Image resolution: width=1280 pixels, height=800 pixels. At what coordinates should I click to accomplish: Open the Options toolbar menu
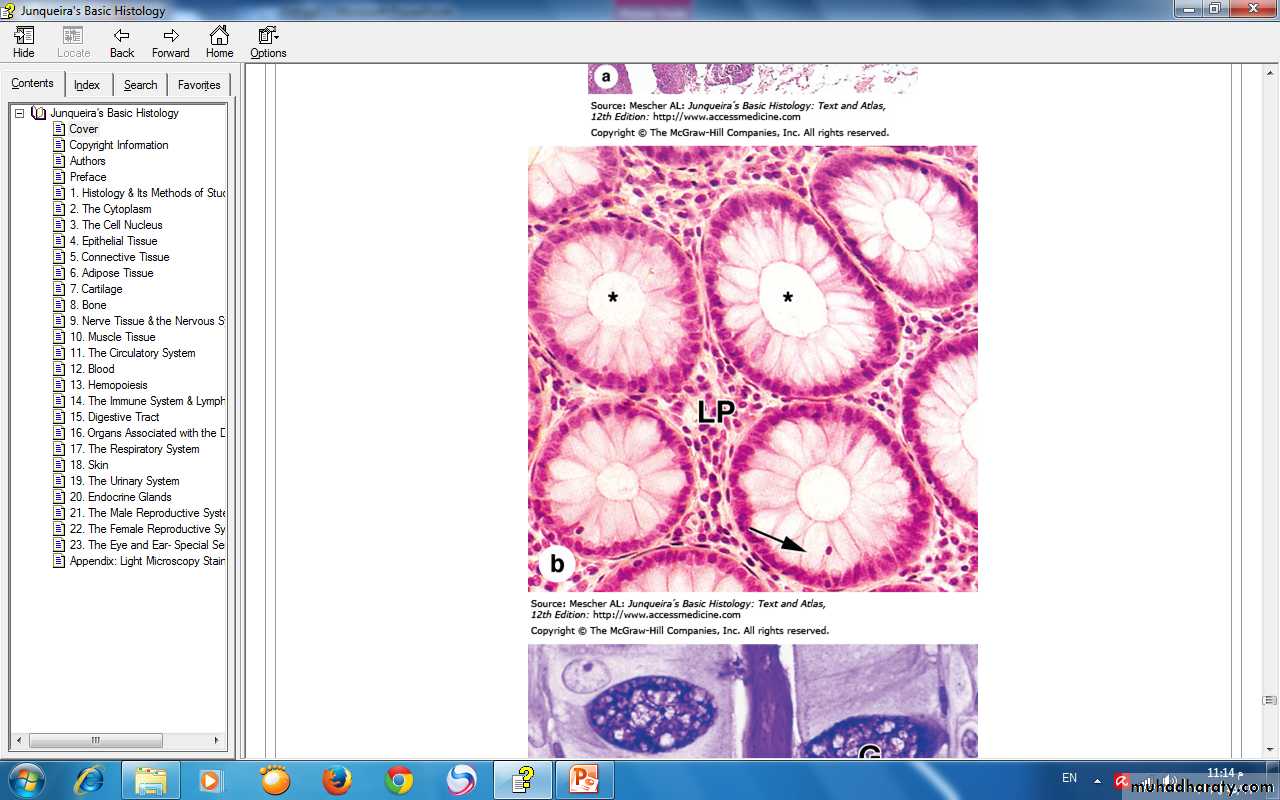coord(268,42)
